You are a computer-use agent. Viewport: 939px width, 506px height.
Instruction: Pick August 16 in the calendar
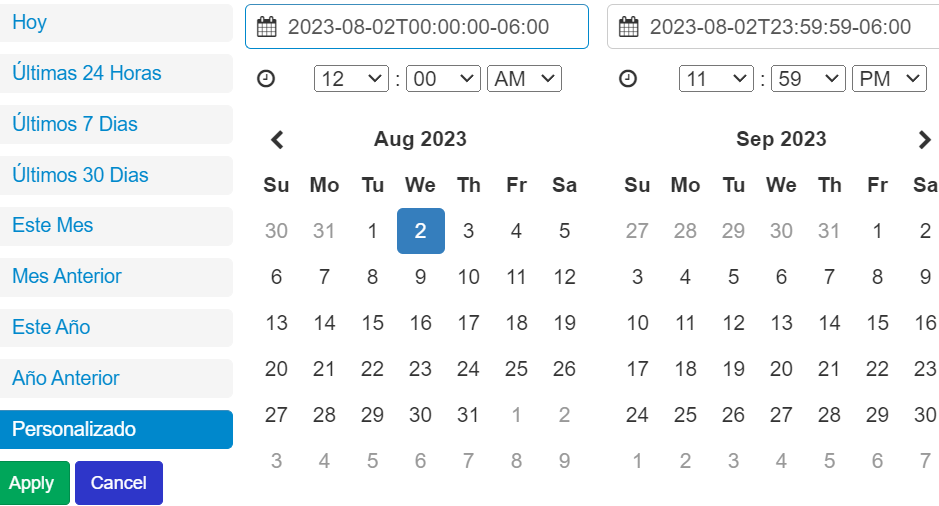pyautogui.click(x=420, y=323)
